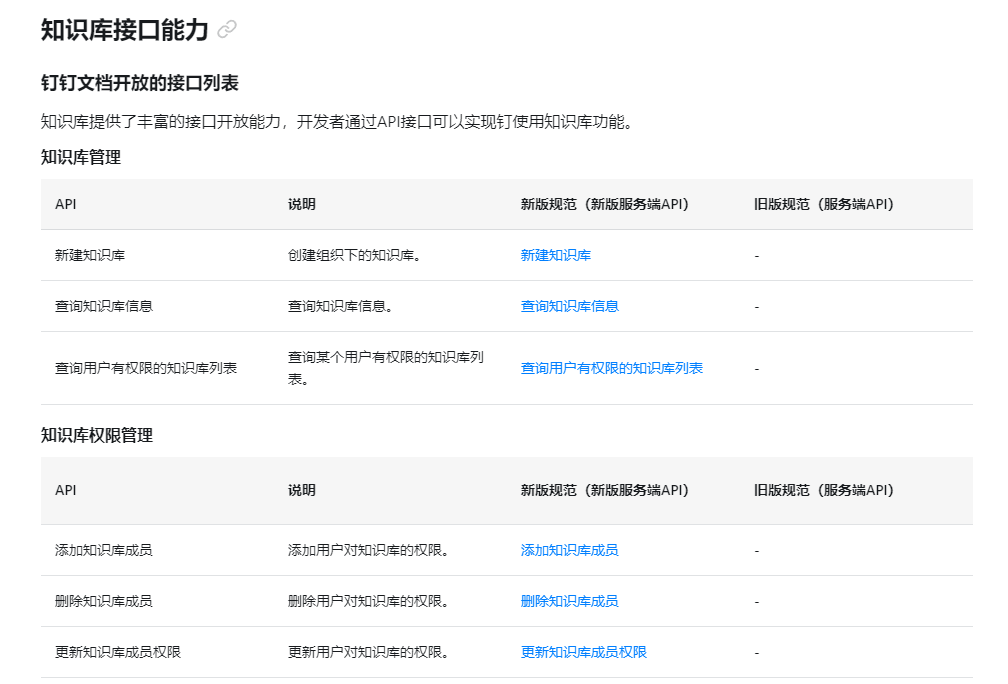This screenshot has width=1008, height=684.
Task: Click 新版规范 header in 知识库管理 table
Action: click(605, 204)
